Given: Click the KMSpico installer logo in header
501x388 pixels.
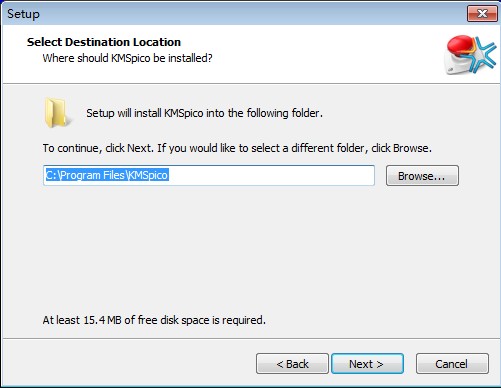Looking at the screenshot, I should (471, 54).
